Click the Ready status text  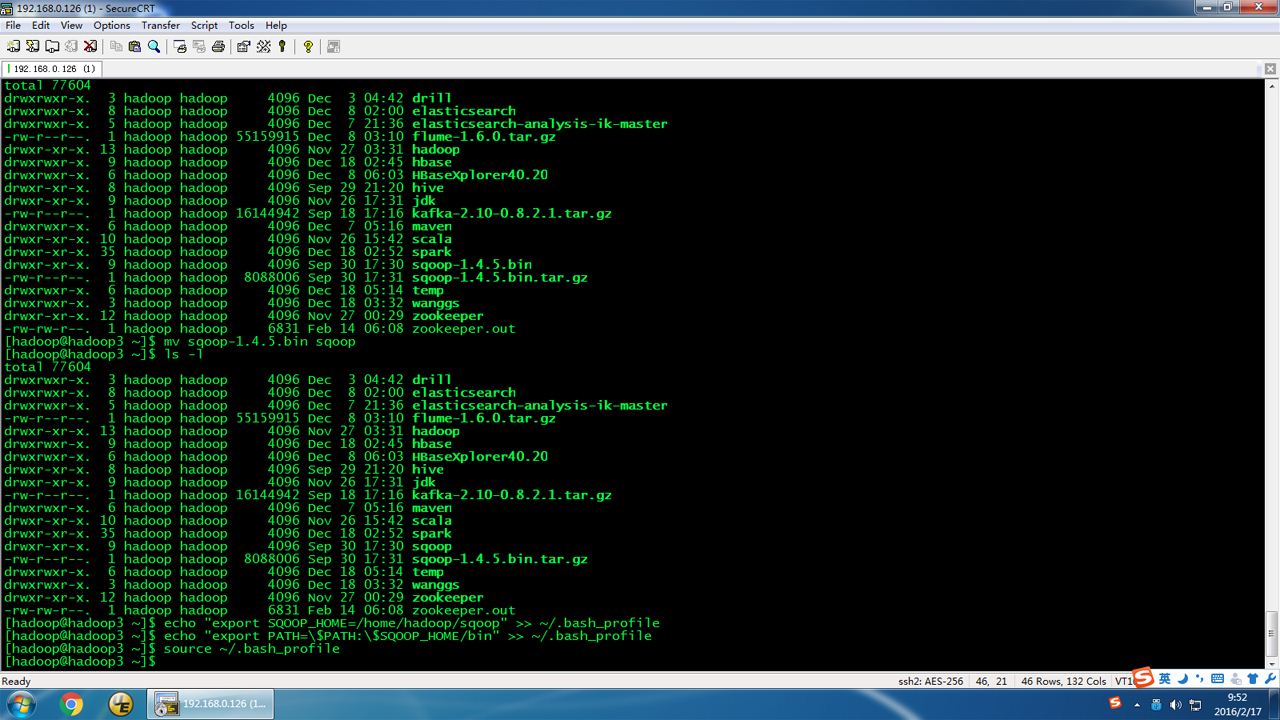(16, 681)
